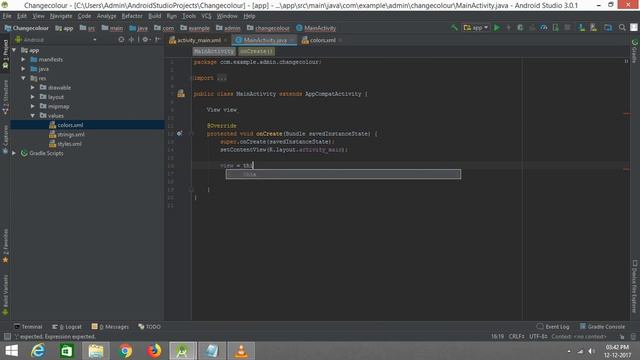This screenshot has width=640, height=360.
Task: Click the tool windows toggle in status bar corner
Action: 7,337
